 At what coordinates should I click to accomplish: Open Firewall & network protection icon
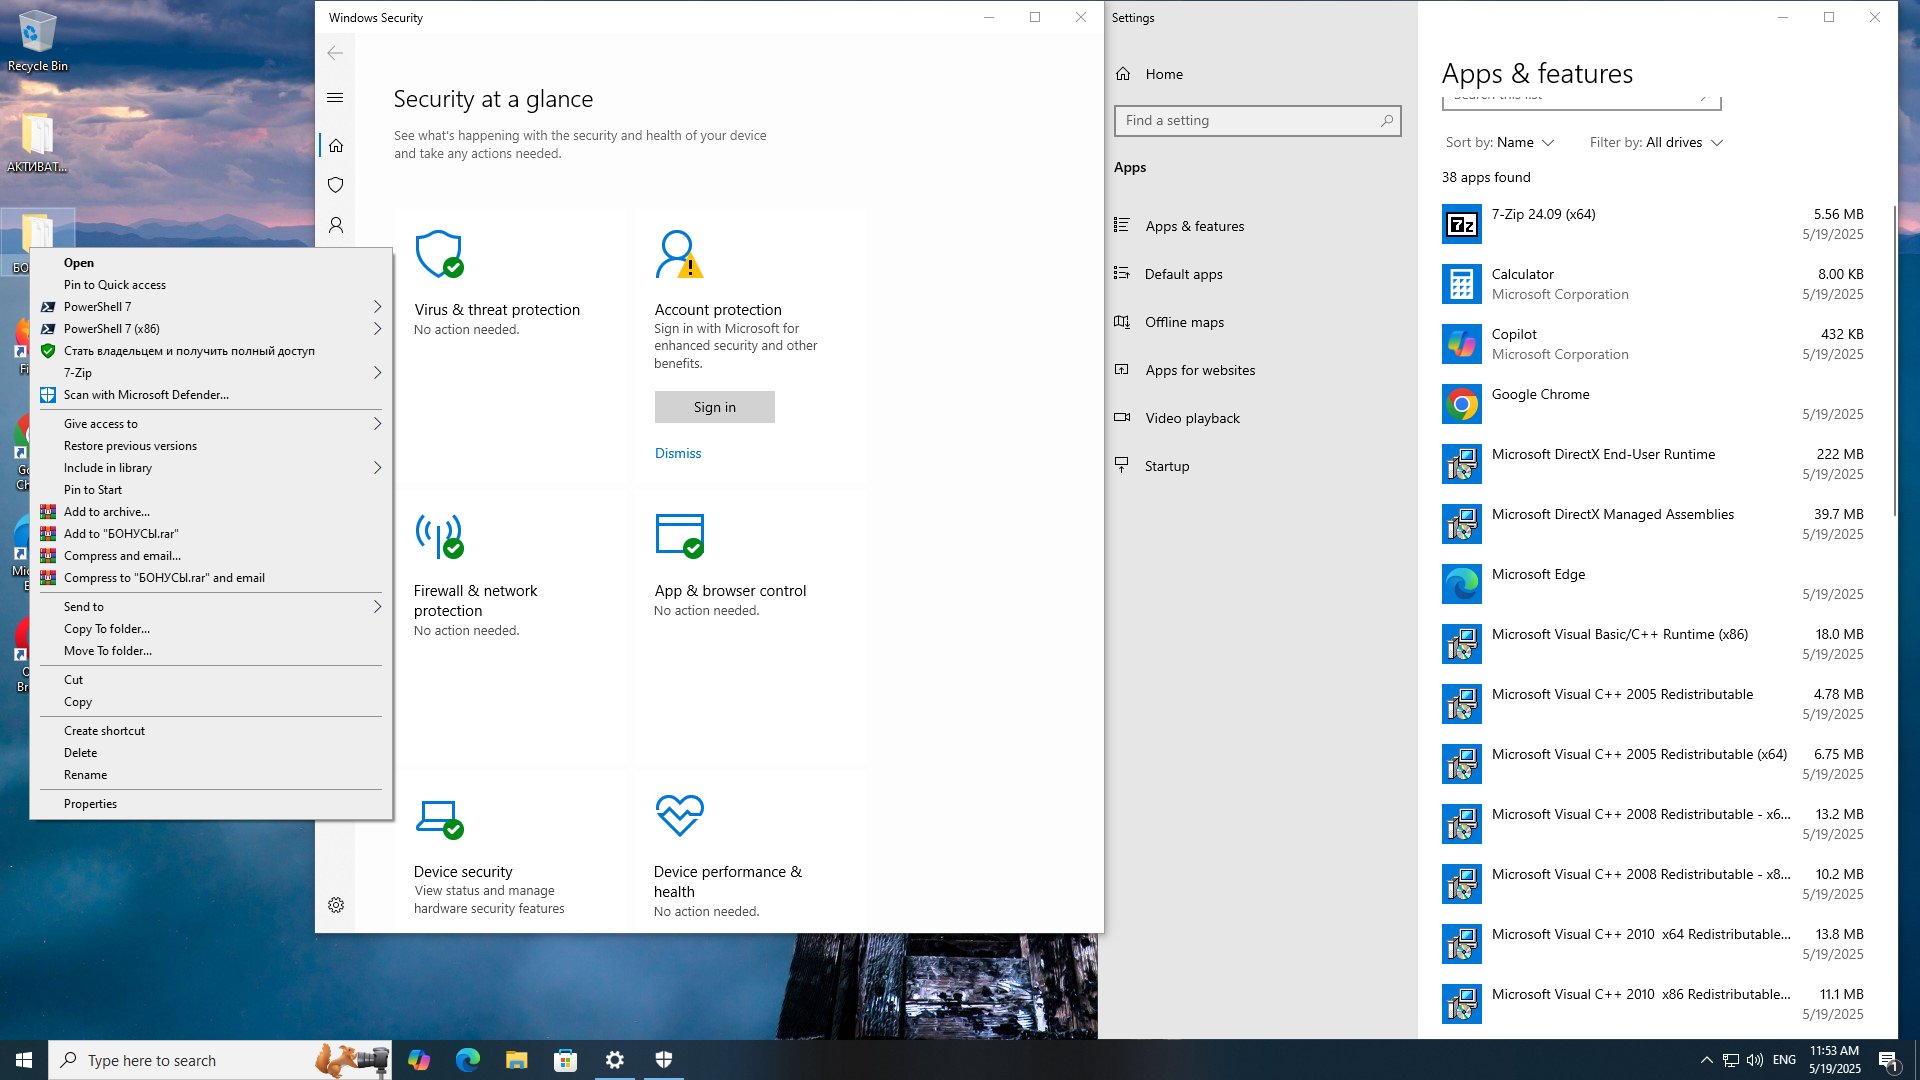(439, 536)
